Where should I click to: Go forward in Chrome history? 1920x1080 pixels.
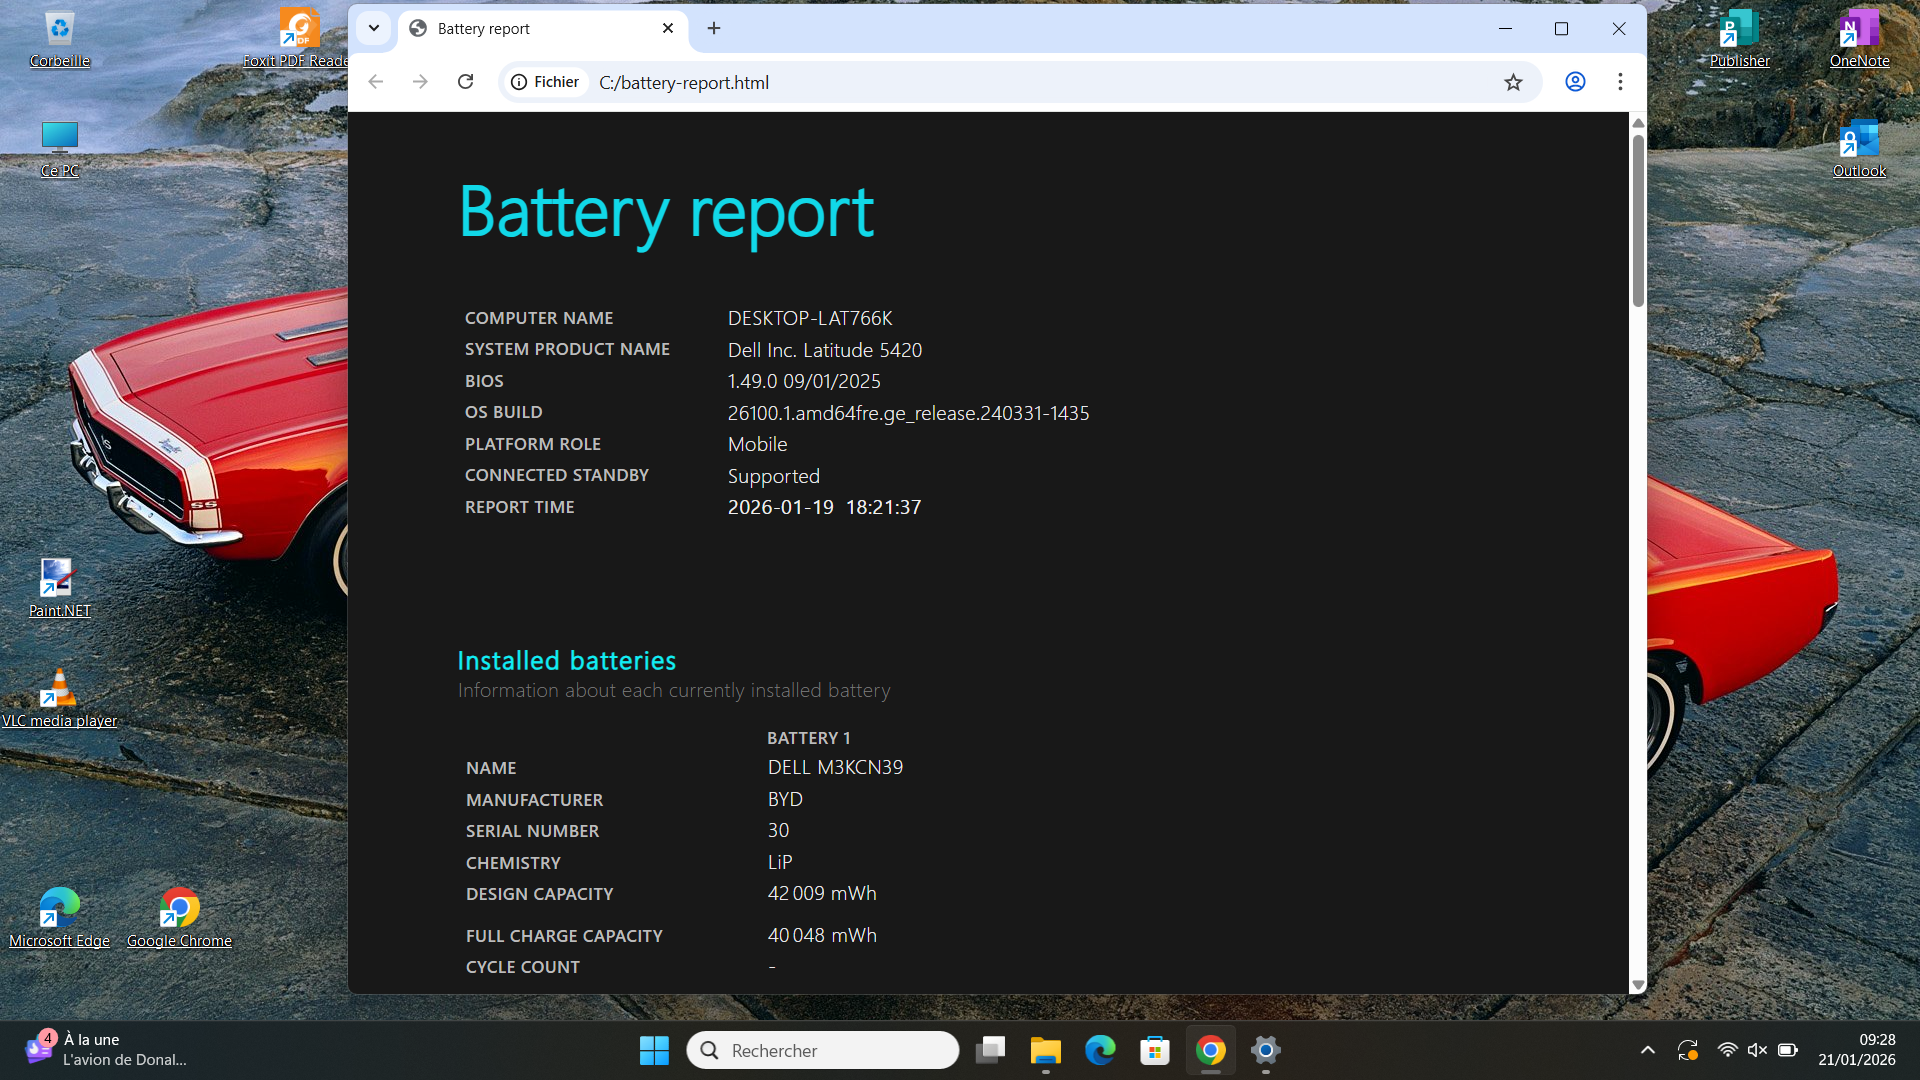click(420, 82)
